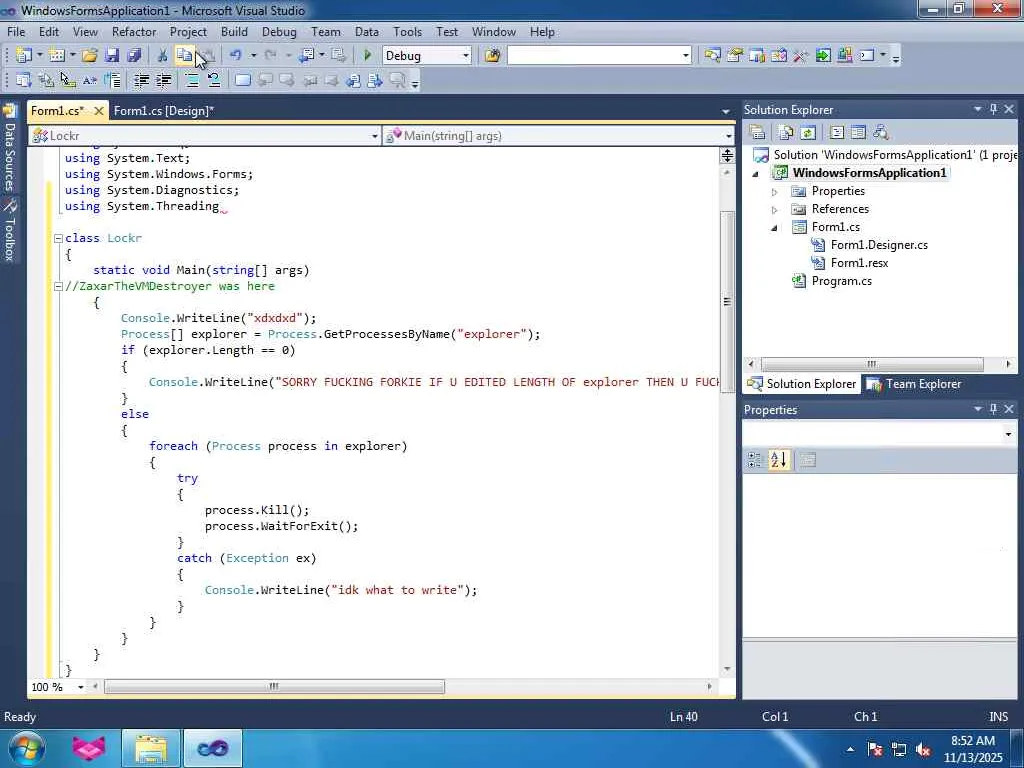Collapse the class Lockr code outline
This screenshot has width=1024, height=768.
point(57,238)
